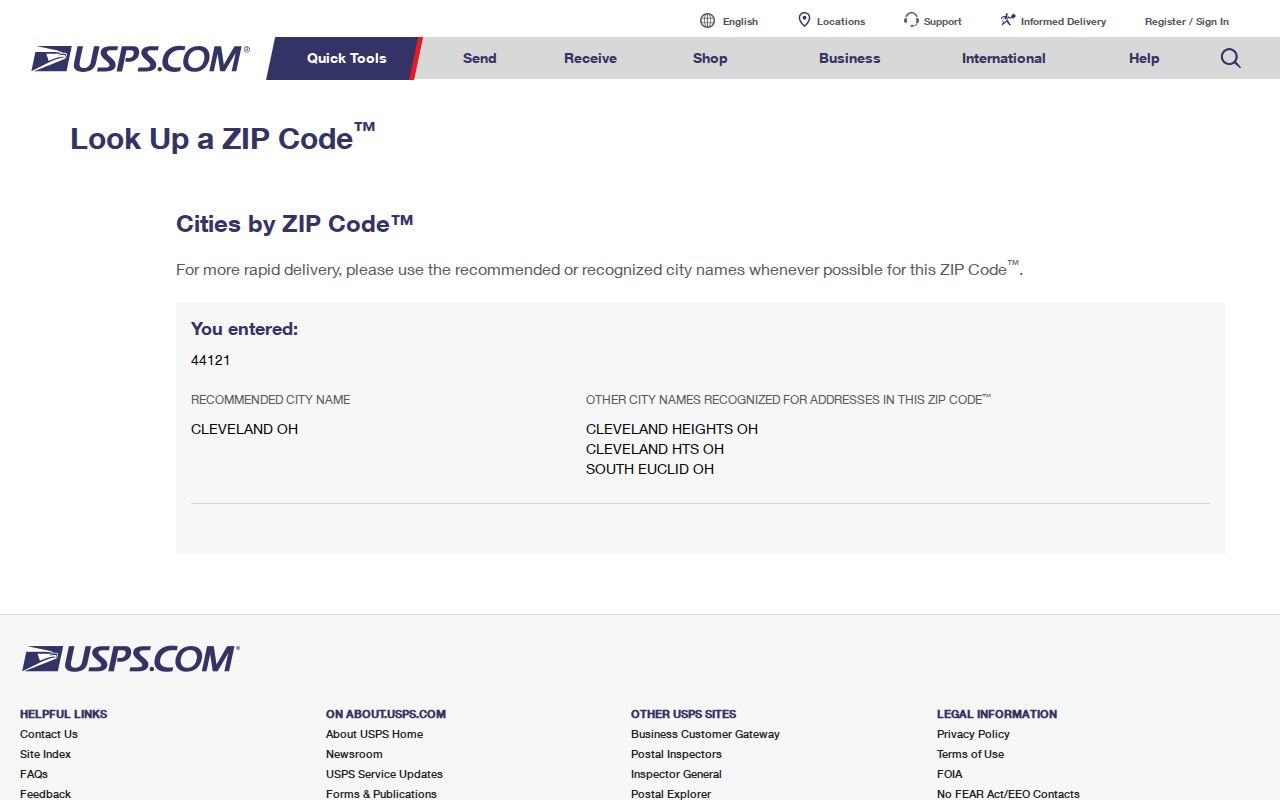This screenshot has width=1280, height=800.
Task: Select recommended city CLEVELAND OH
Action: click(244, 429)
